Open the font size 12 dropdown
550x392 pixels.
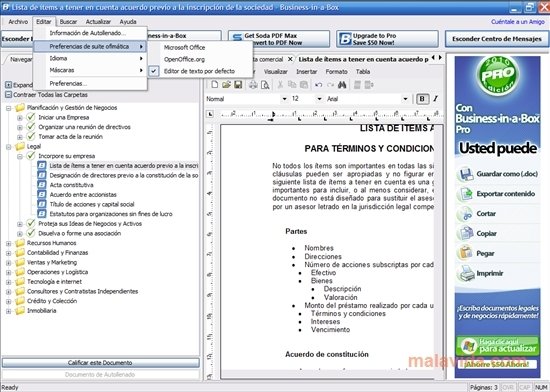click(319, 99)
